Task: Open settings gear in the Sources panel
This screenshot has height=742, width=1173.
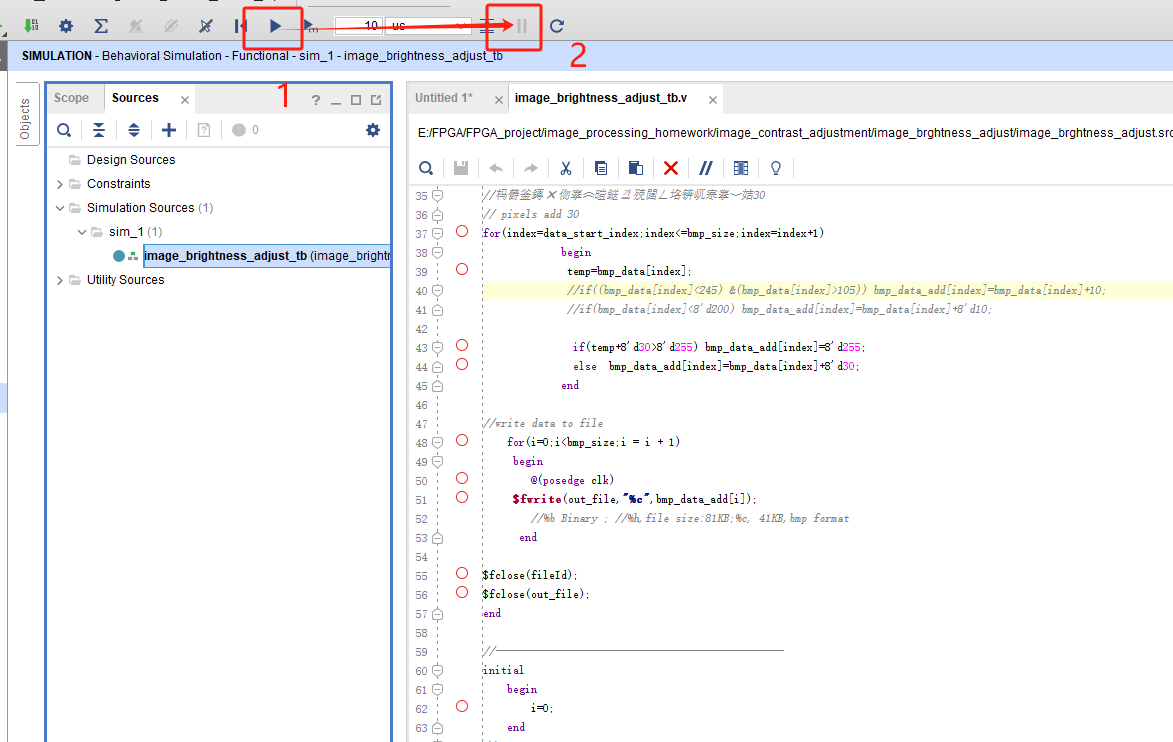Action: (x=373, y=130)
